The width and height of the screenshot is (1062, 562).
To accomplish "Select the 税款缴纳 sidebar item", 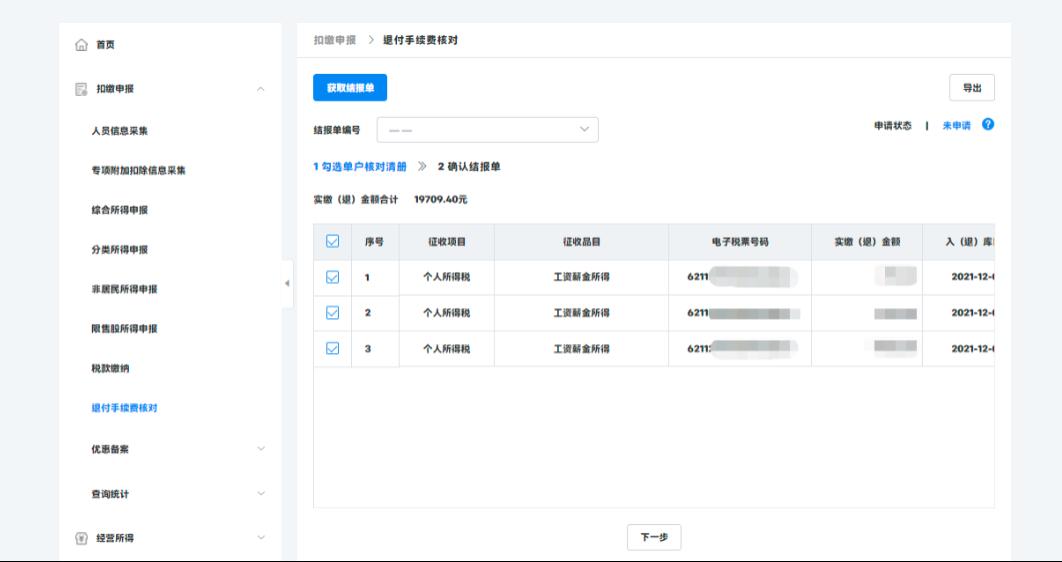I will tap(110, 368).
